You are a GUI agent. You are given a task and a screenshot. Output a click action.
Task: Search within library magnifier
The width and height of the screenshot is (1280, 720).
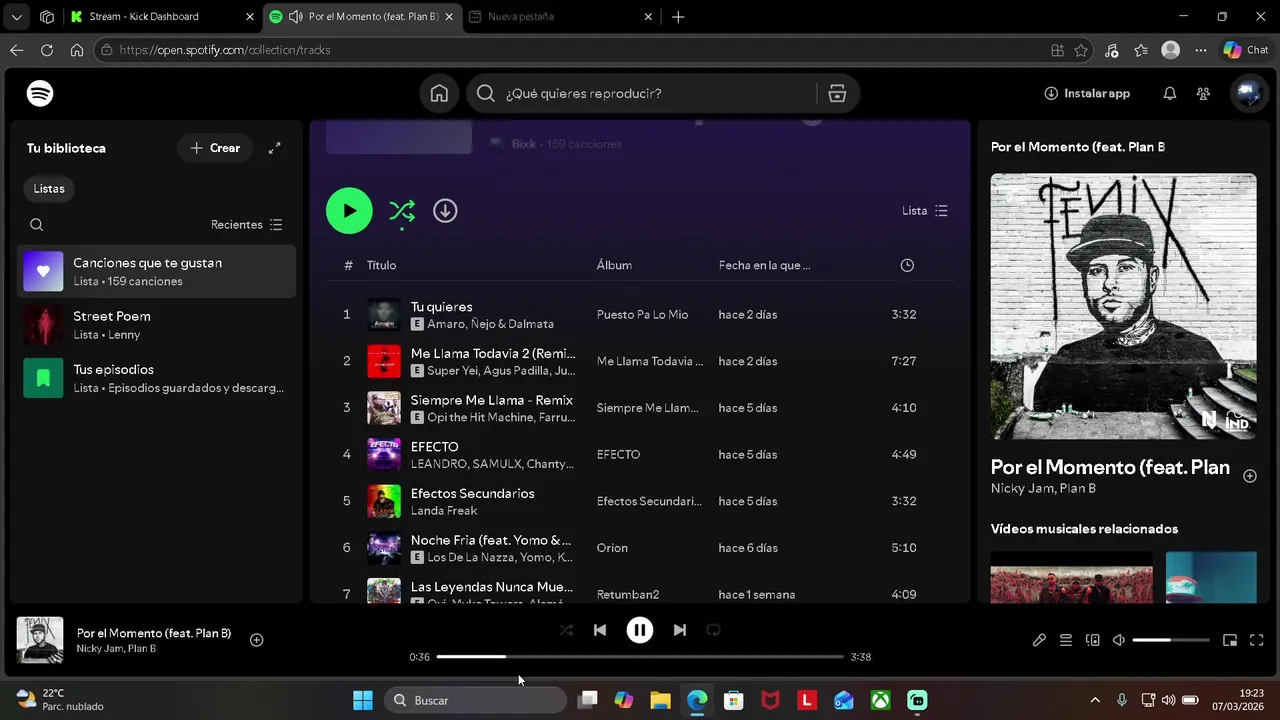(37, 225)
